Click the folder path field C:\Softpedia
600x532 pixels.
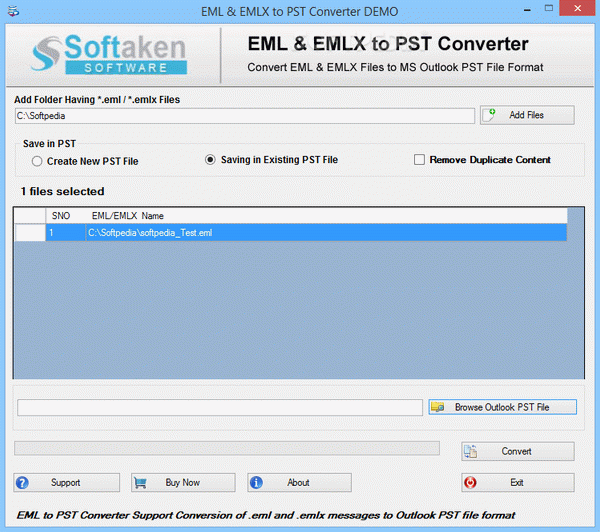[245, 116]
